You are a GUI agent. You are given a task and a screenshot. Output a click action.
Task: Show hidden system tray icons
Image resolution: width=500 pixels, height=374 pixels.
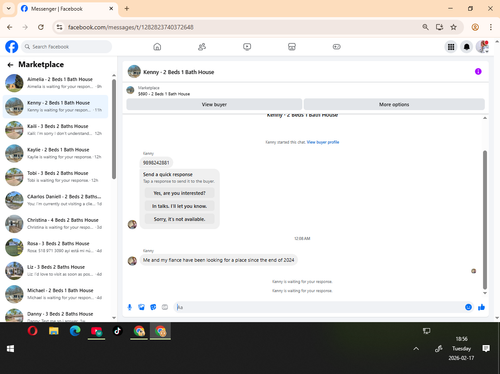[416, 349]
